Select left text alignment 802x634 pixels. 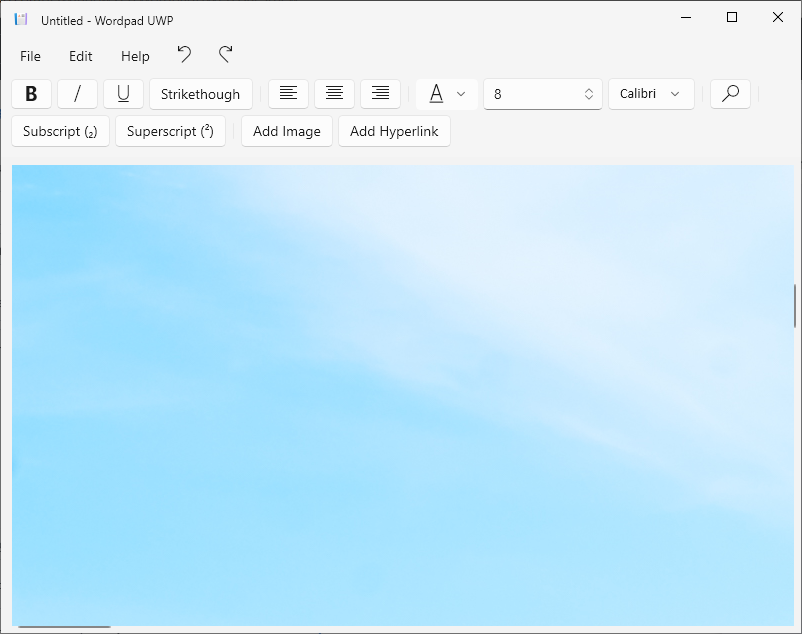tap(288, 93)
